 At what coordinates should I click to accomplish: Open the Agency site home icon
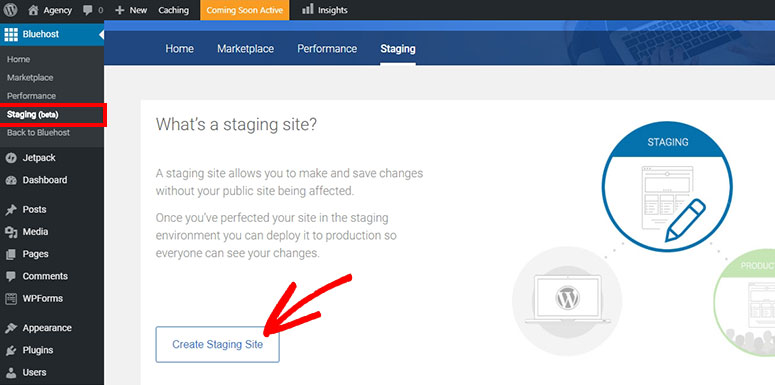click(33, 10)
